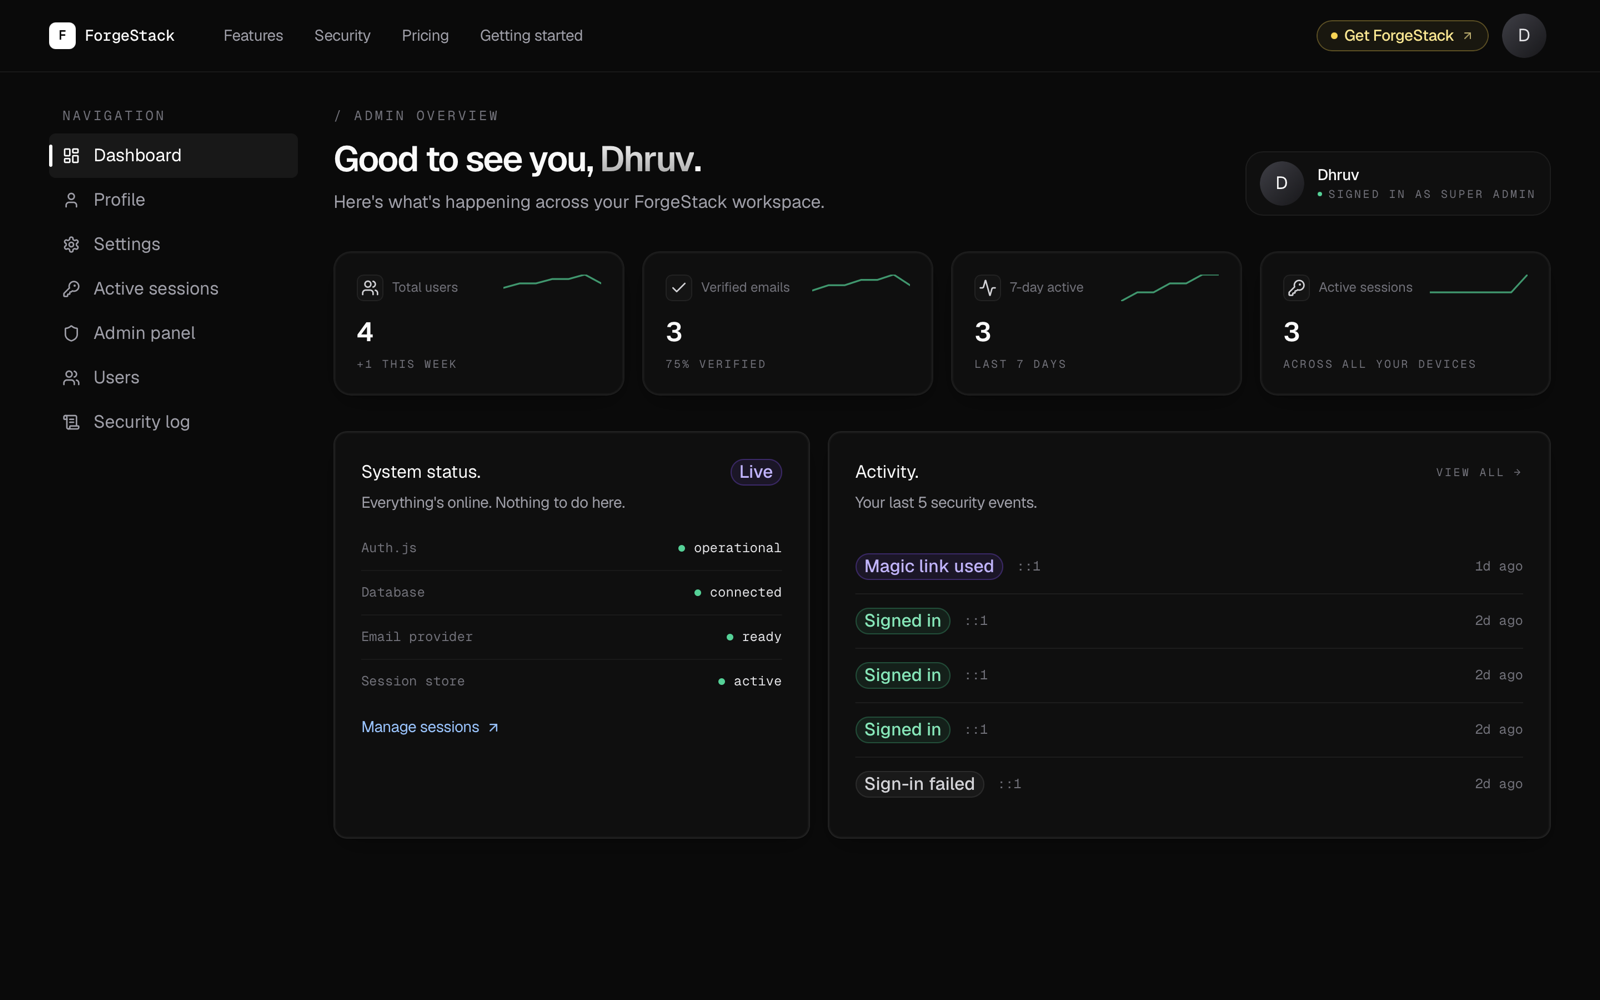Go to the Pricing nav item

point(425,36)
